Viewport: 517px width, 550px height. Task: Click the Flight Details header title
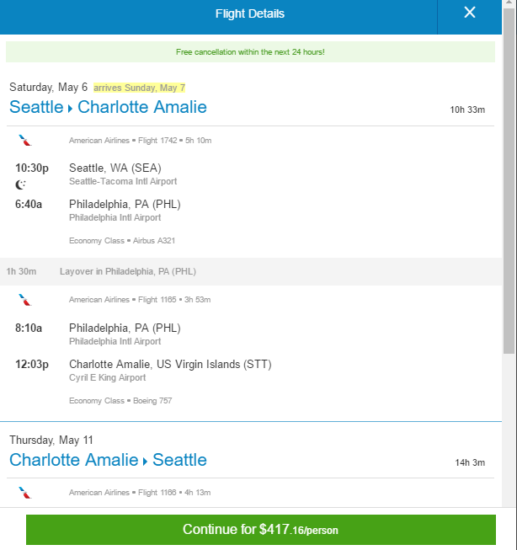point(250,14)
